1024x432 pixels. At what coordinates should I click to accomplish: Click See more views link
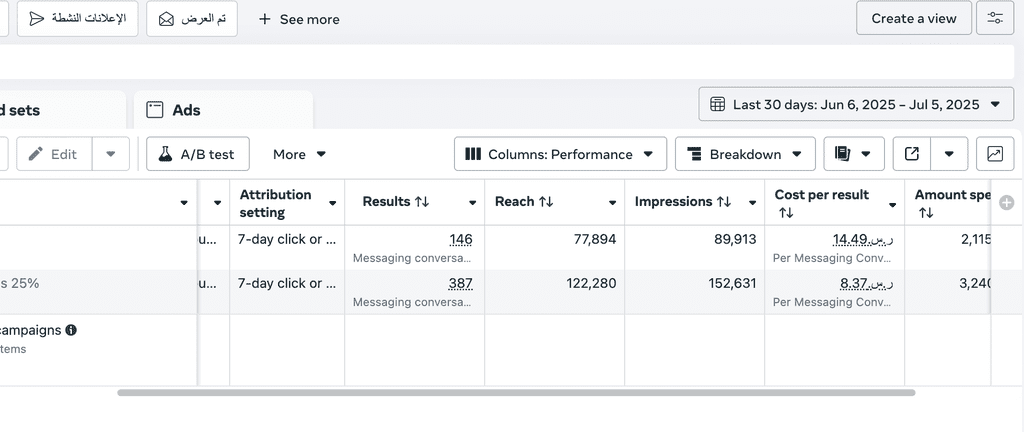[x=299, y=20]
